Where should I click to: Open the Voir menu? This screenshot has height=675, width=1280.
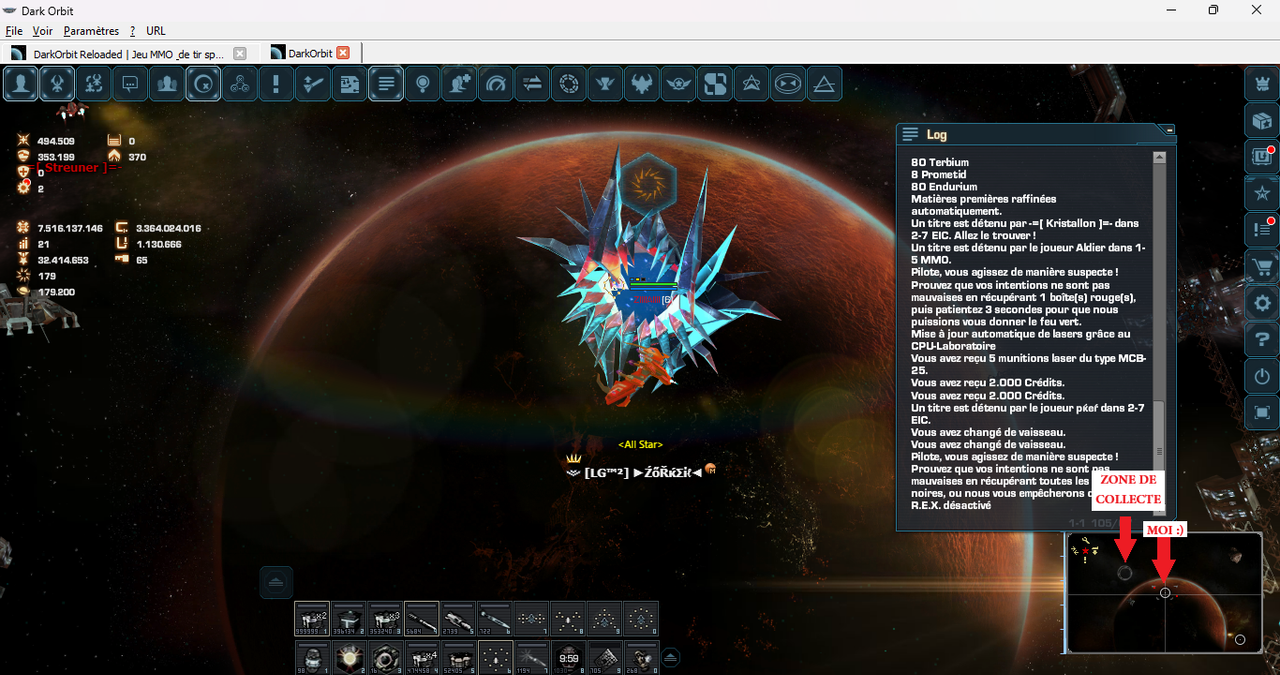click(x=42, y=31)
